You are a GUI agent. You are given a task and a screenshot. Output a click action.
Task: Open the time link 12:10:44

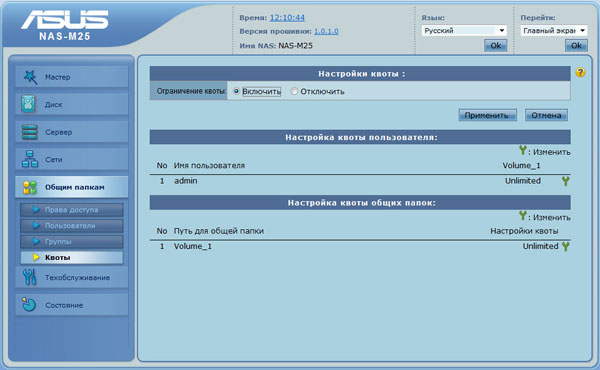point(287,18)
